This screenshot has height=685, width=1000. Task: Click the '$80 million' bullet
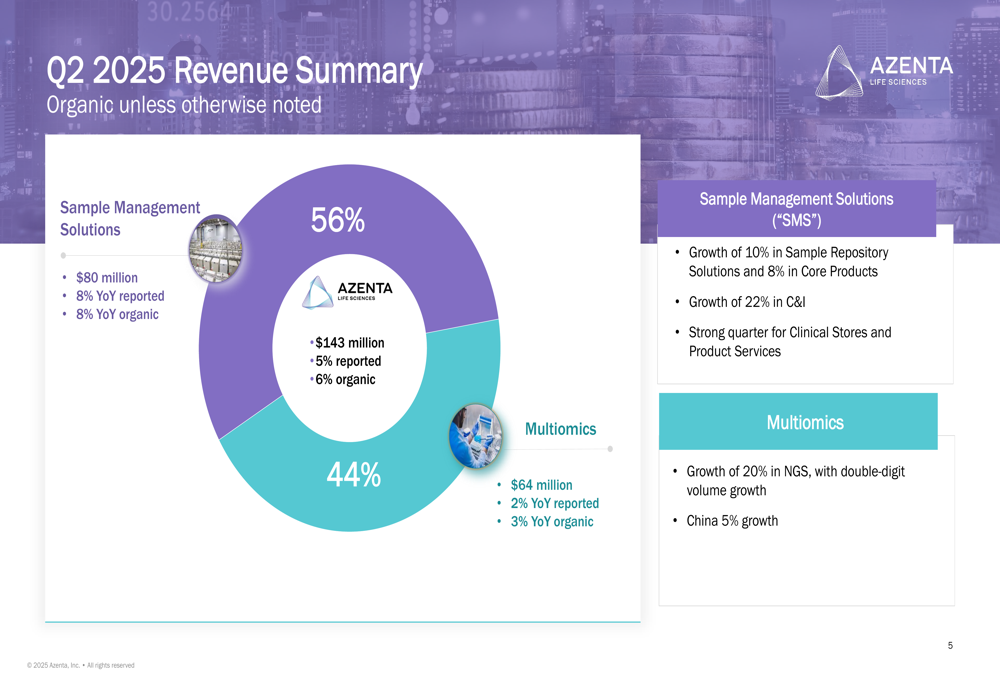point(107,277)
